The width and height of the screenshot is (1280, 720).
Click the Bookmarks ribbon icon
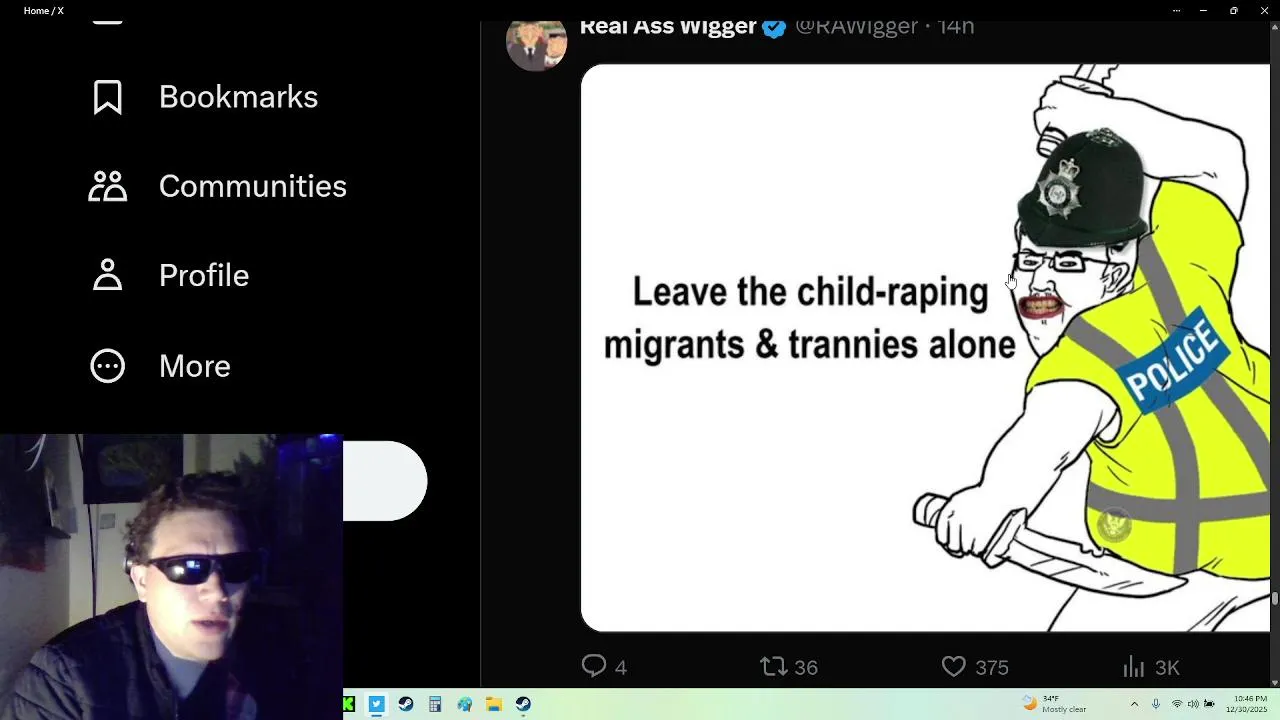108,97
